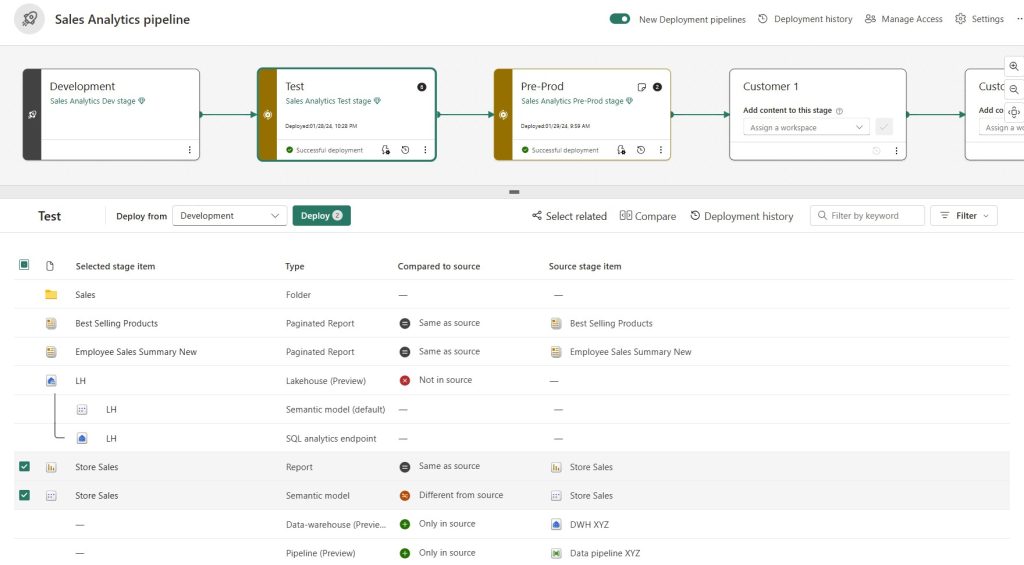Screen dimensions: 1024x565
Task: Zoom out on pipeline canvas
Action: click(1014, 89)
